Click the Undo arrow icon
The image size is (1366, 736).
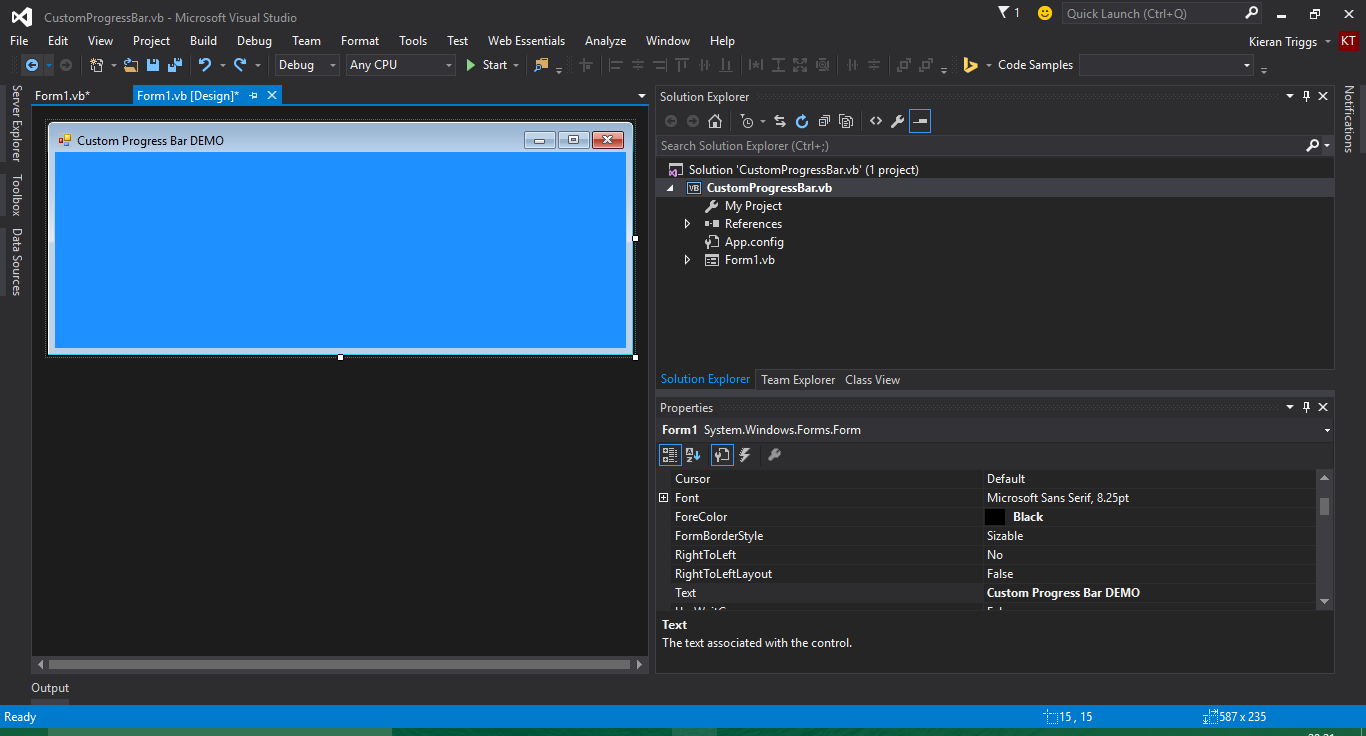click(205, 65)
